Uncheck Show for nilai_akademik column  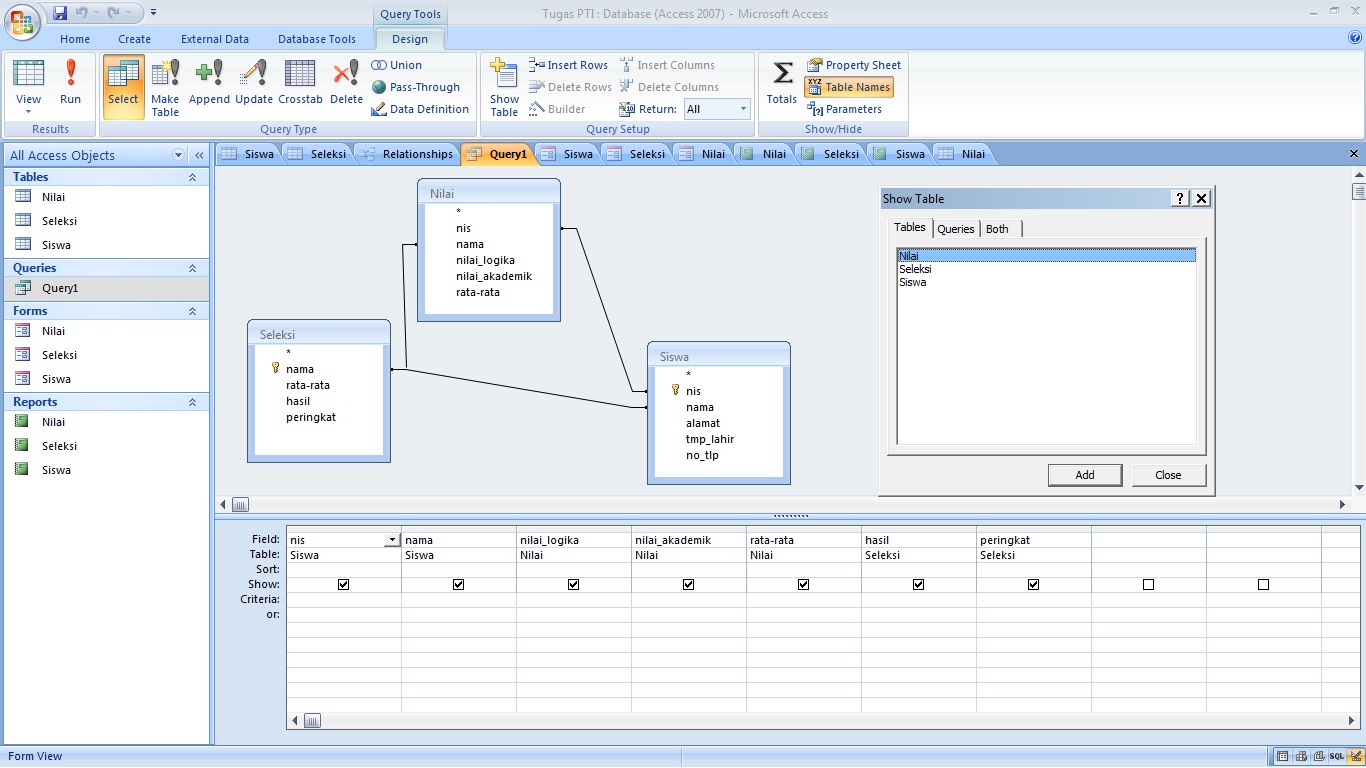(689, 584)
